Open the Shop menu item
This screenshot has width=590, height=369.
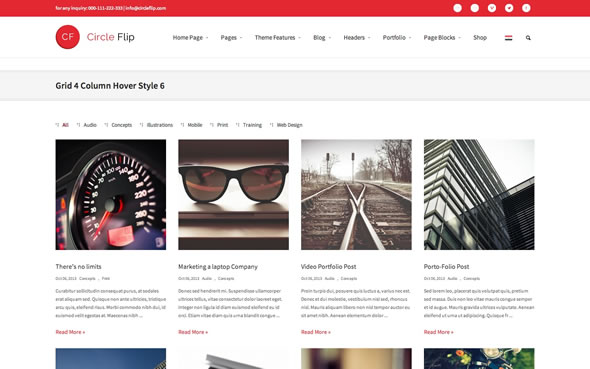pos(480,38)
